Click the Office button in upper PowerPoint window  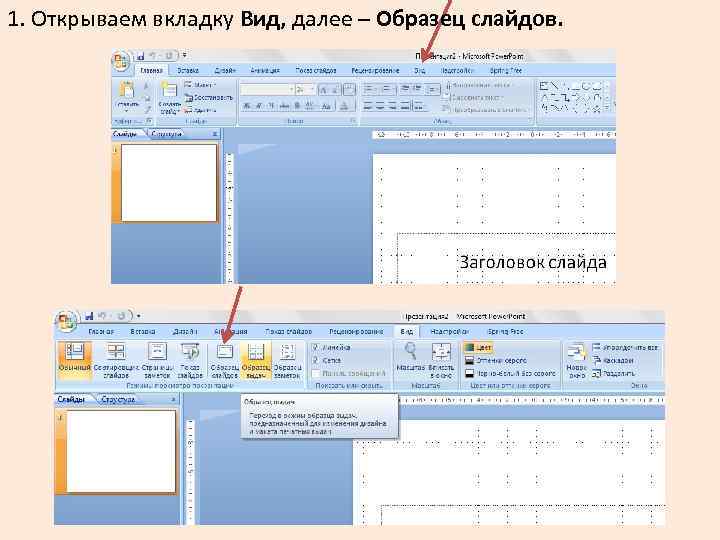point(121,61)
